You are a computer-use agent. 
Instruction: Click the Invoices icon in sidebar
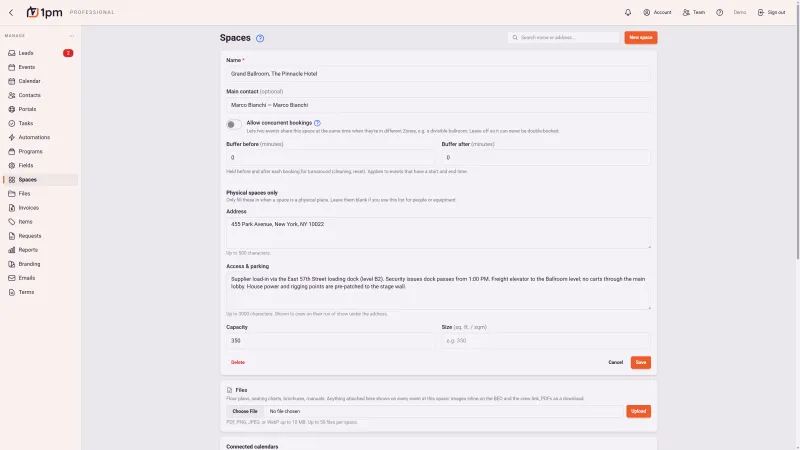click(12, 208)
